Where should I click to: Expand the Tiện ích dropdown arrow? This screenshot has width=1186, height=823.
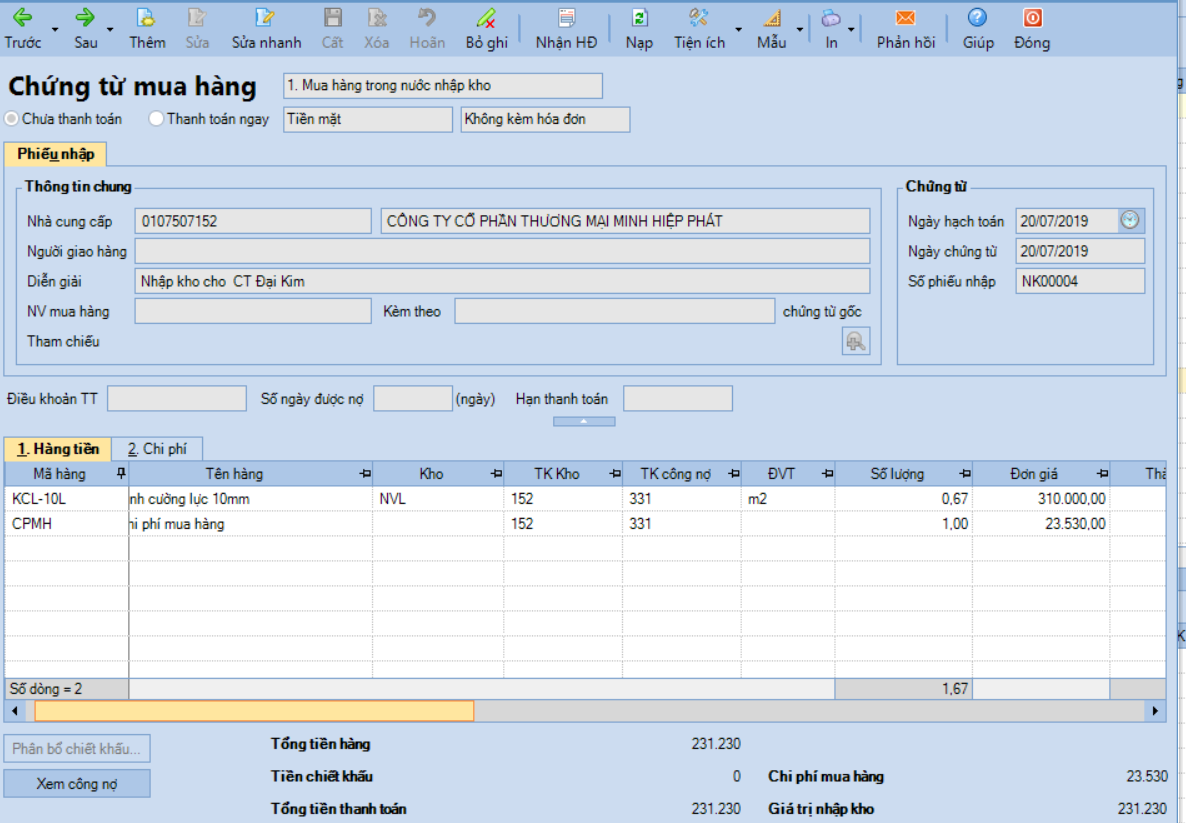(739, 30)
